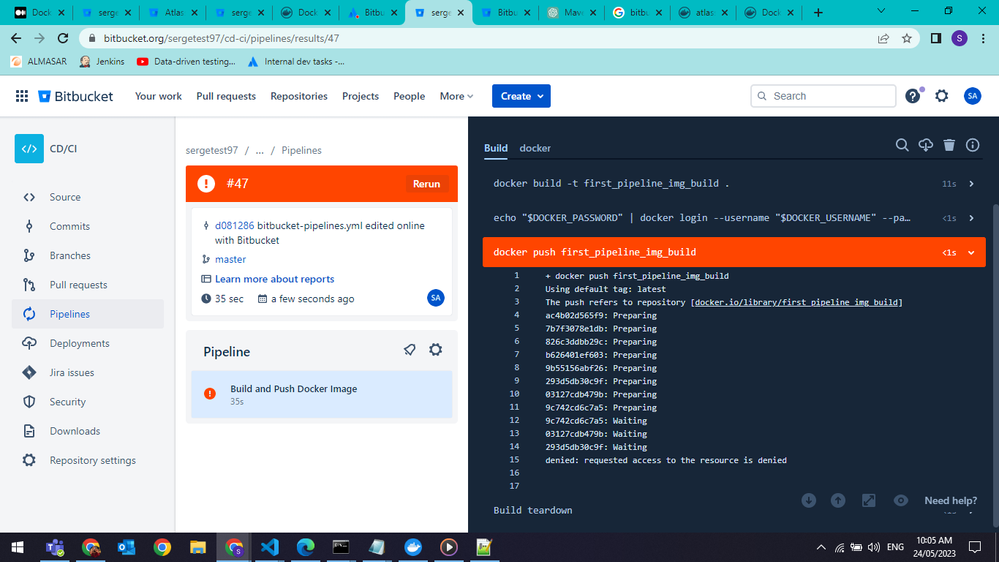Open Projects in the top navigation
Image resolution: width=999 pixels, height=562 pixels.
click(360, 96)
